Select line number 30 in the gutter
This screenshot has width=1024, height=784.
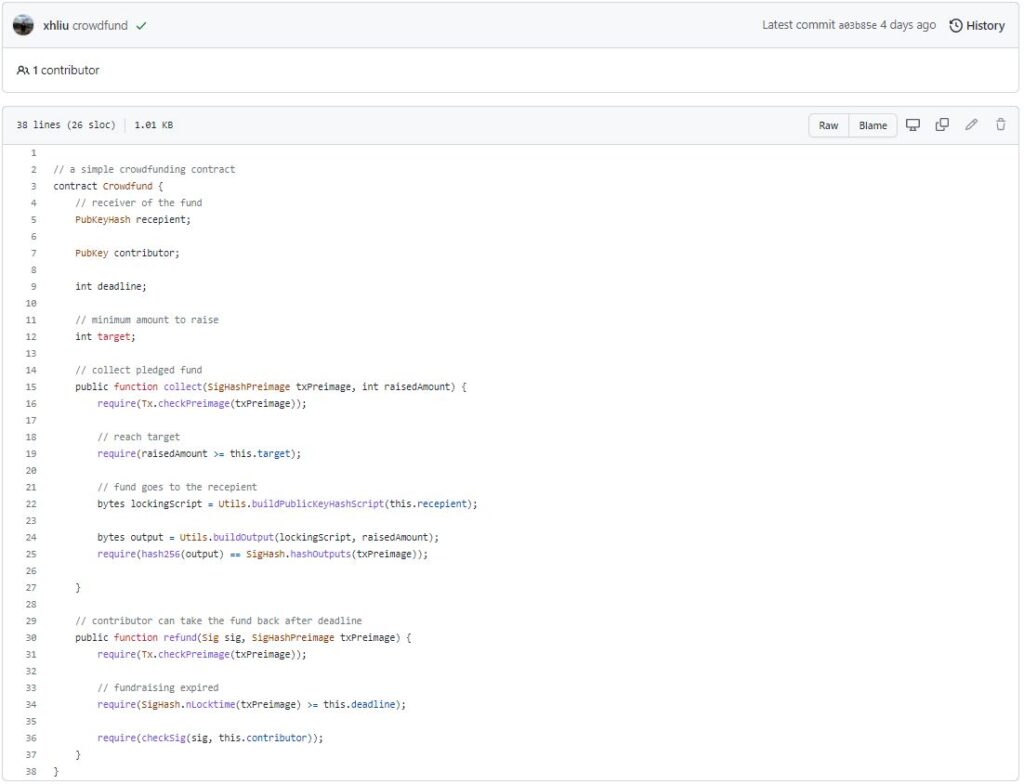tap(31, 638)
